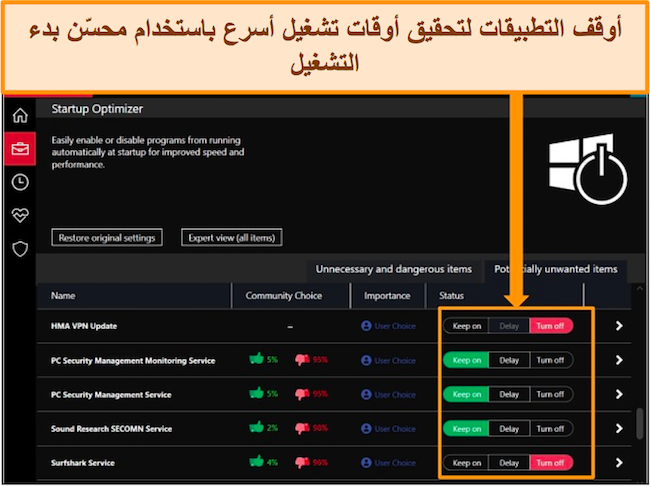The image size is (650, 486).
Task: Set PC Security Management Service to Delay
Action: point(509,394)
